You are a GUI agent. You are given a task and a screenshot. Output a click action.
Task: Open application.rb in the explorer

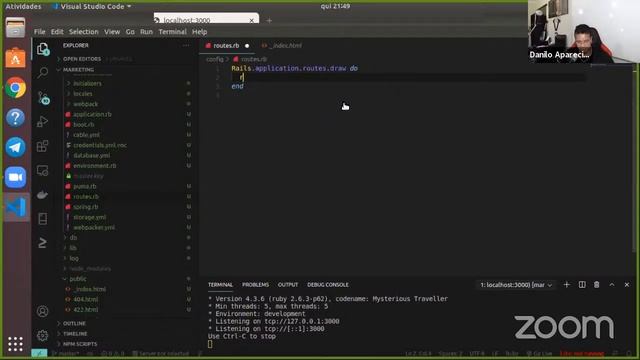[x=92, y=114]
